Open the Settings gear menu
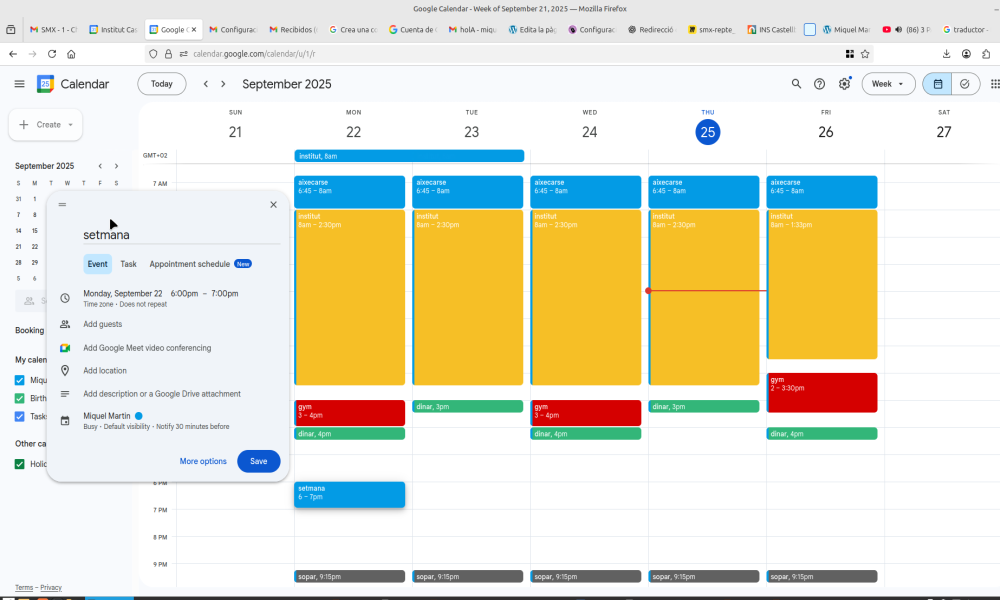The width and height of the screenshot is (1000, 600). tap(844, 84)
